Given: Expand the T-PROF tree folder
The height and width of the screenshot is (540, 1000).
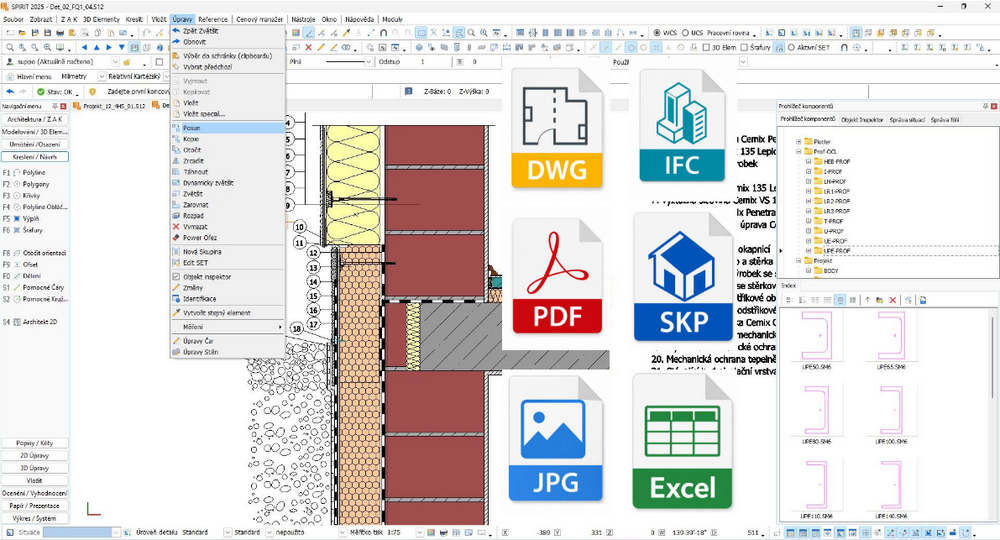Looking at the screenshot, I should 809,221.
